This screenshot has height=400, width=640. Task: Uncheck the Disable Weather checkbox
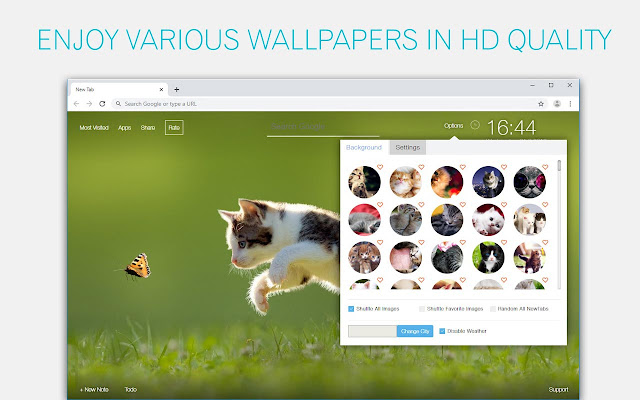point(442,331)
